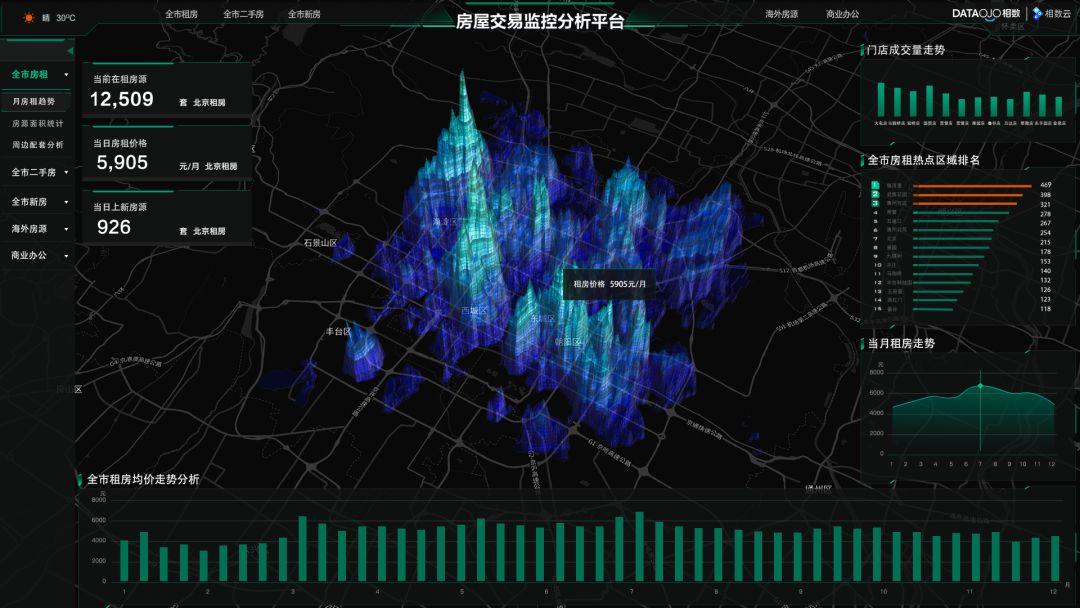Click the 房屋交易监控分析平台 title
Viewport: 1080px width, 608px height.
point(539,21)
